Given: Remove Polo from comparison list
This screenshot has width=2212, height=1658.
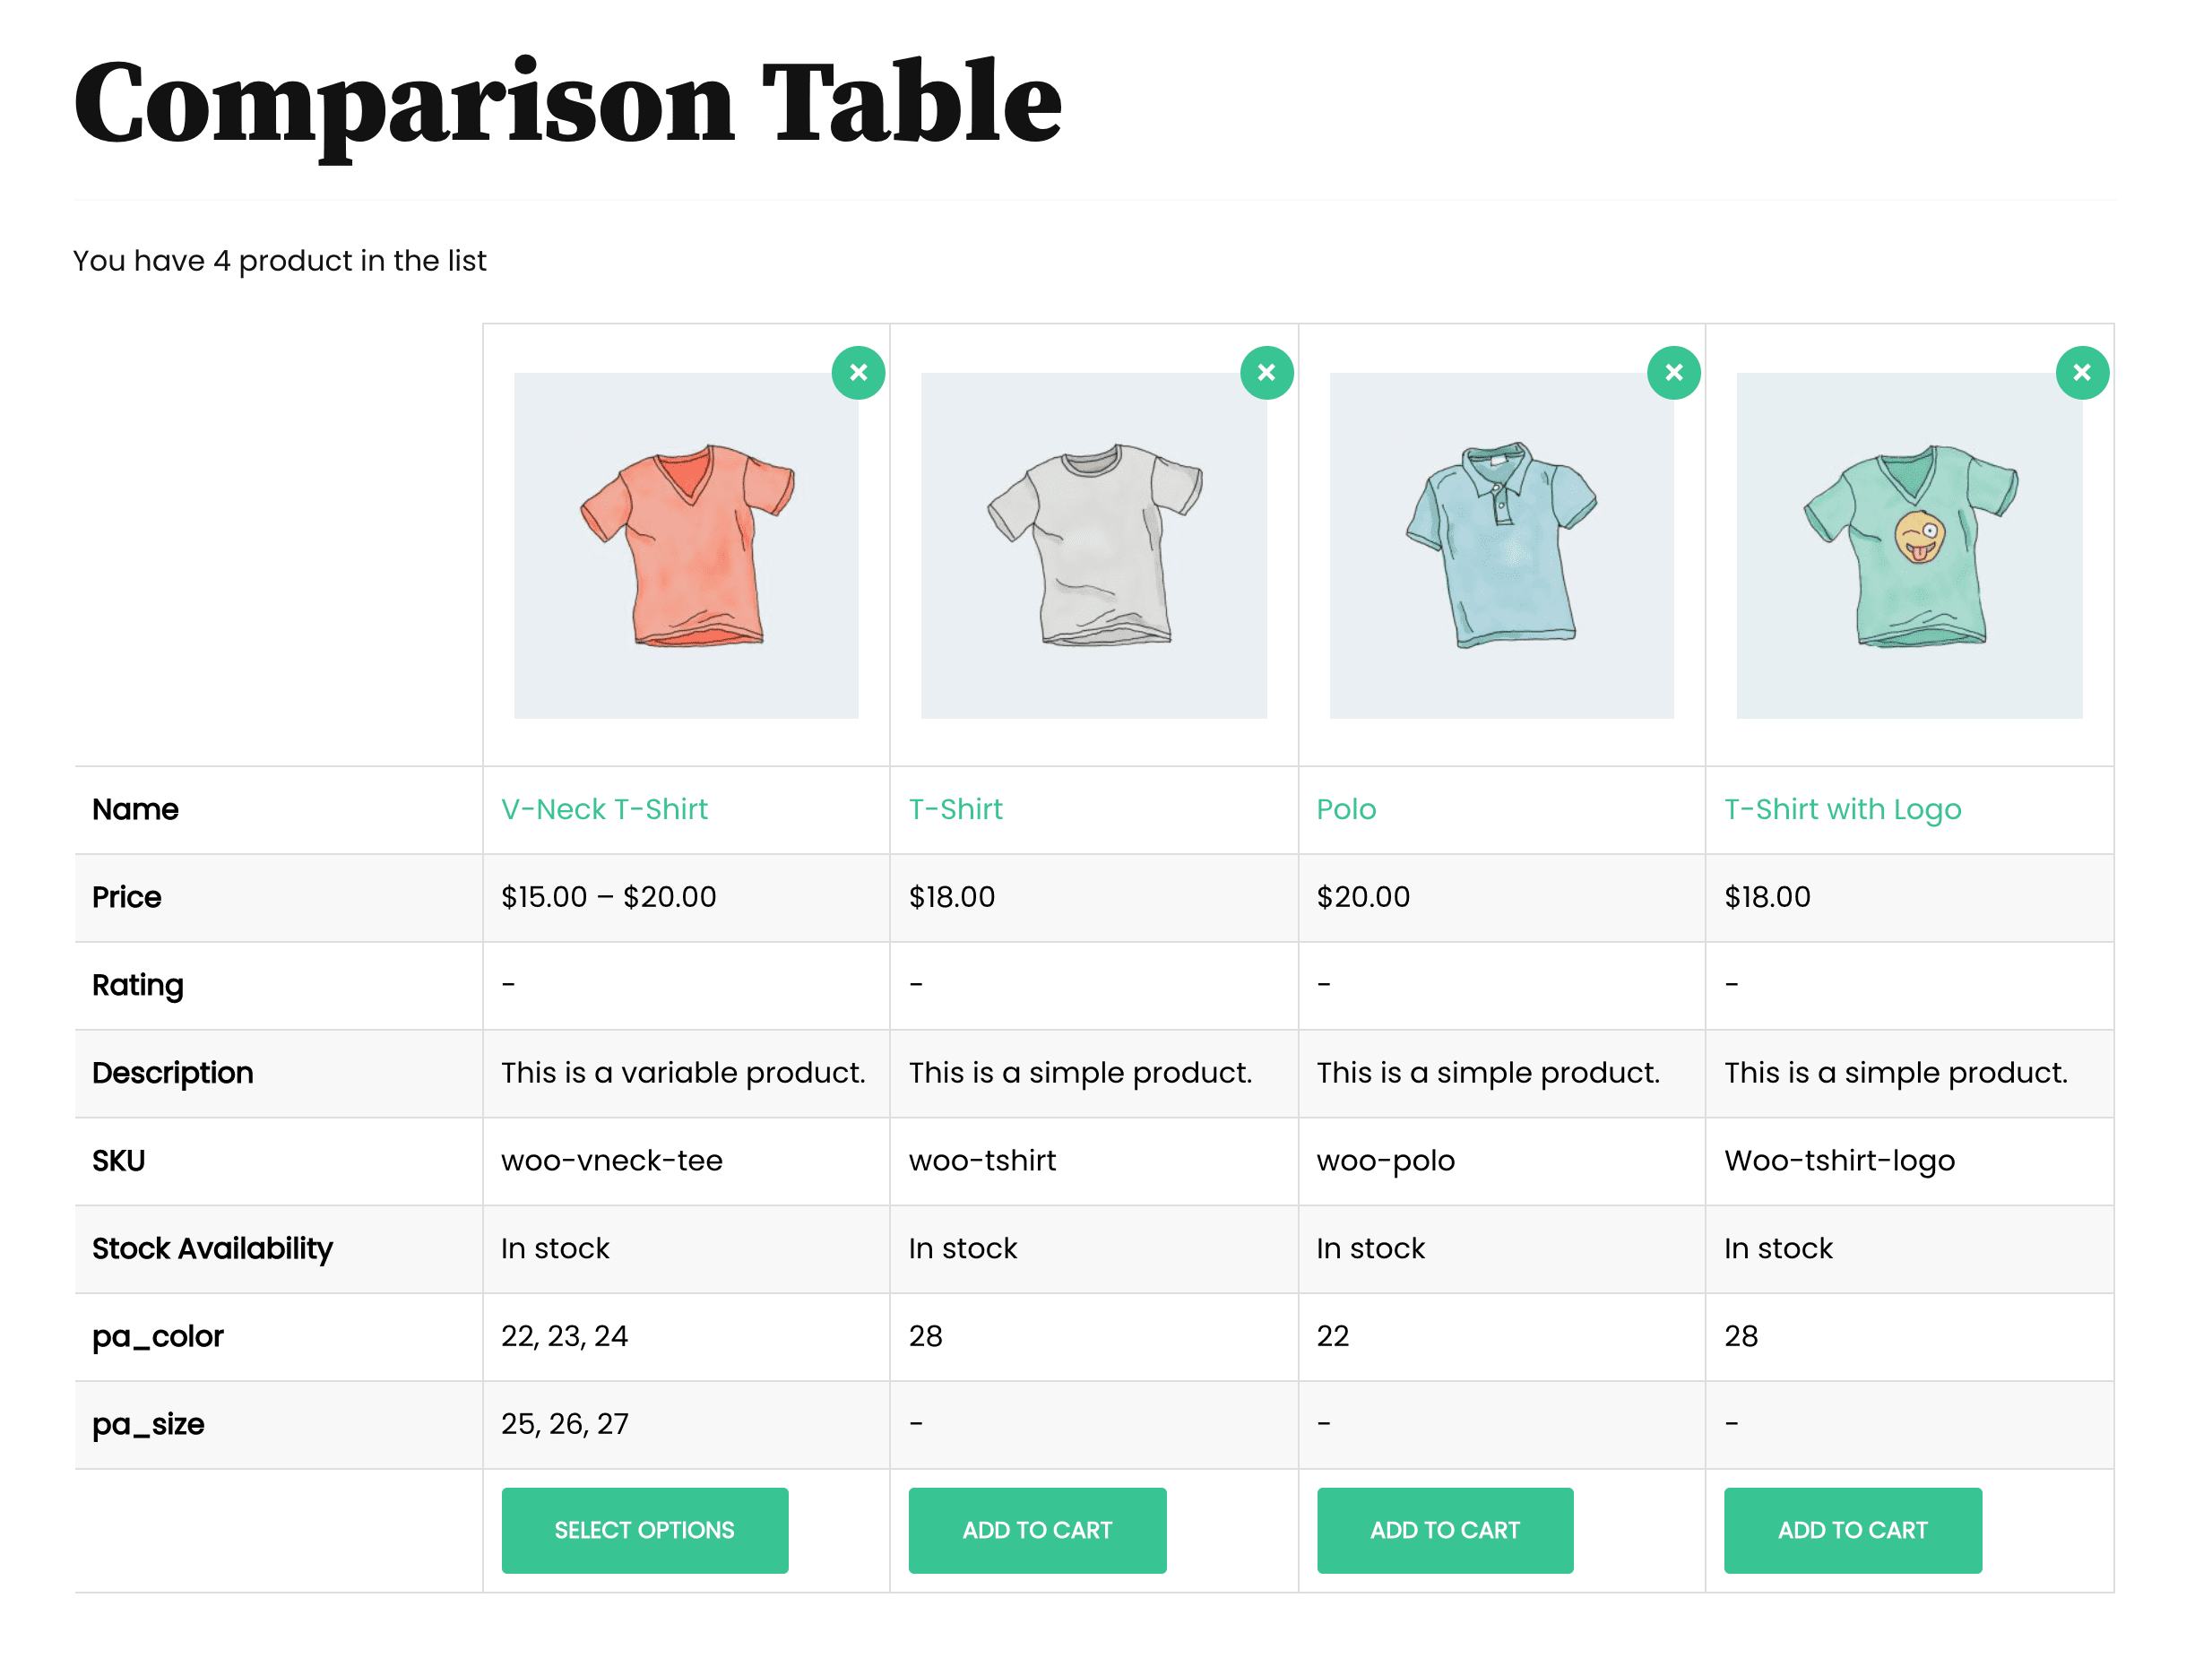Looking at the screenshot, I should click(x=1674, y=372).
